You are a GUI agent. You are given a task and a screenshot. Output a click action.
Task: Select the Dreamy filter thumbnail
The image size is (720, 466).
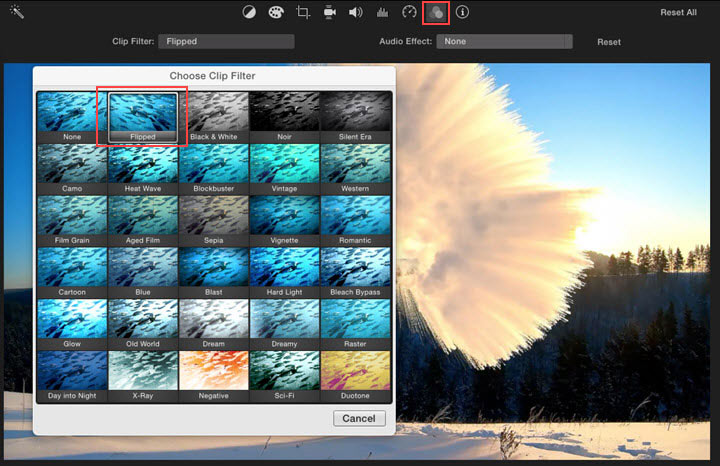(x=284, y=325)
